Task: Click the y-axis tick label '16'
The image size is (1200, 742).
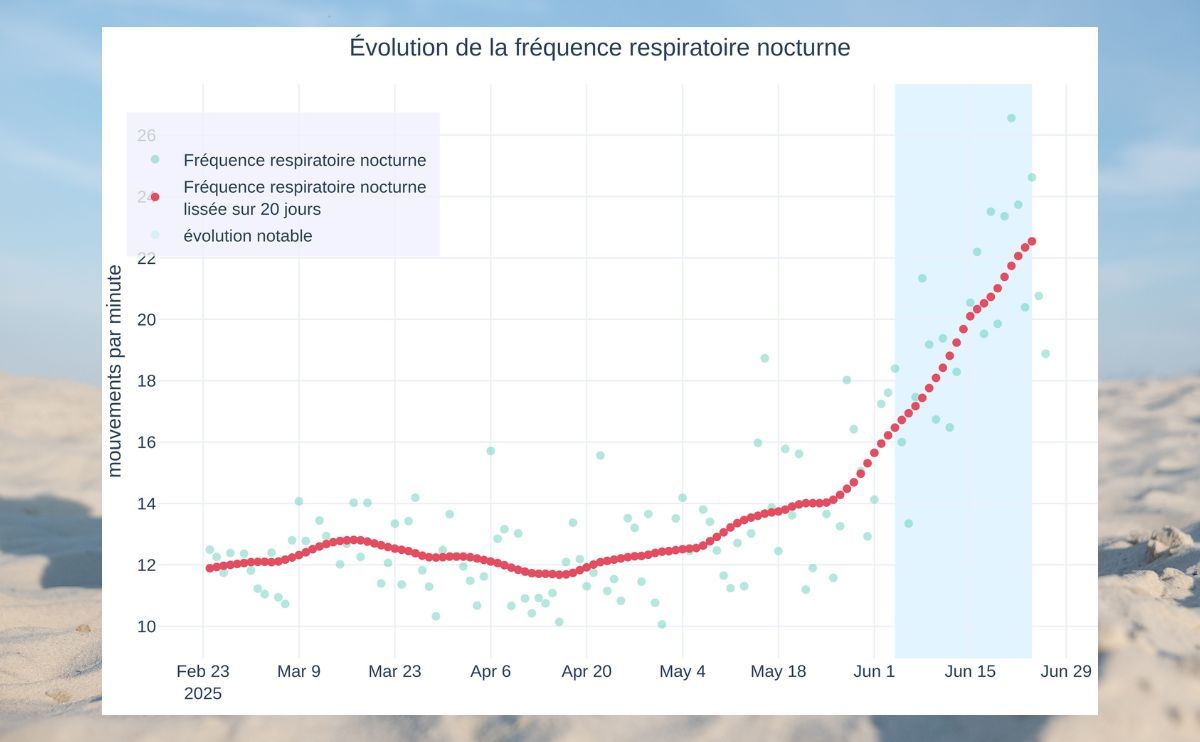Action: coord(146,442)
